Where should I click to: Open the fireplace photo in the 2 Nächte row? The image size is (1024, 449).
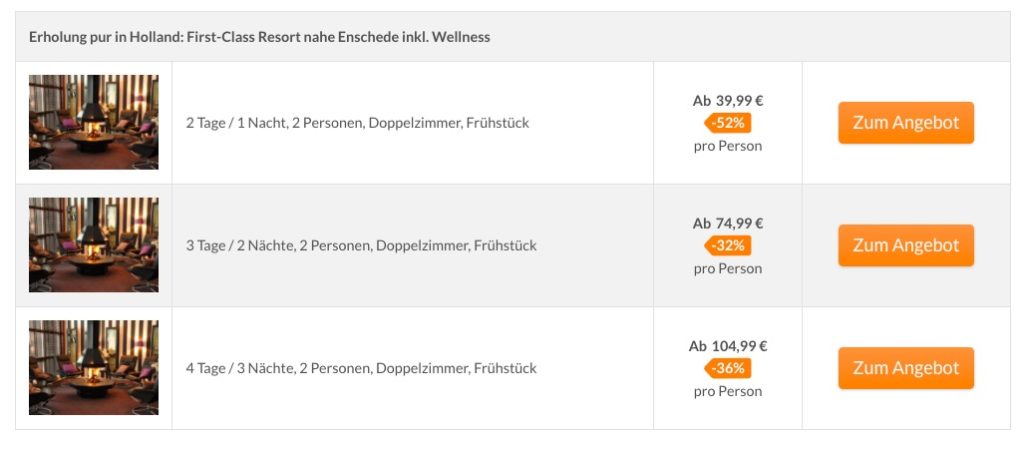pos(93,245)
